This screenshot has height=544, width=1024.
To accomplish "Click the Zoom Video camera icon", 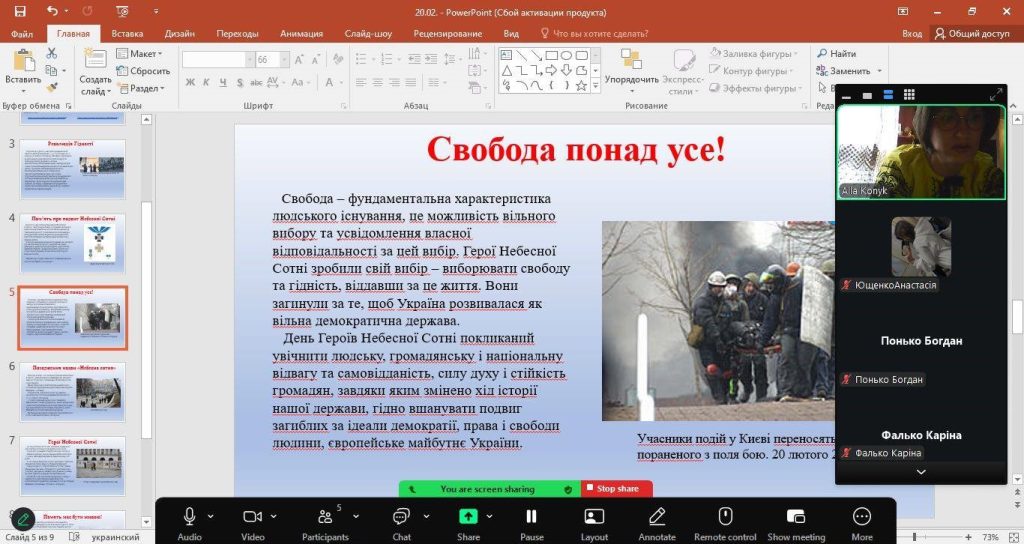I will (x=252, y=517).
